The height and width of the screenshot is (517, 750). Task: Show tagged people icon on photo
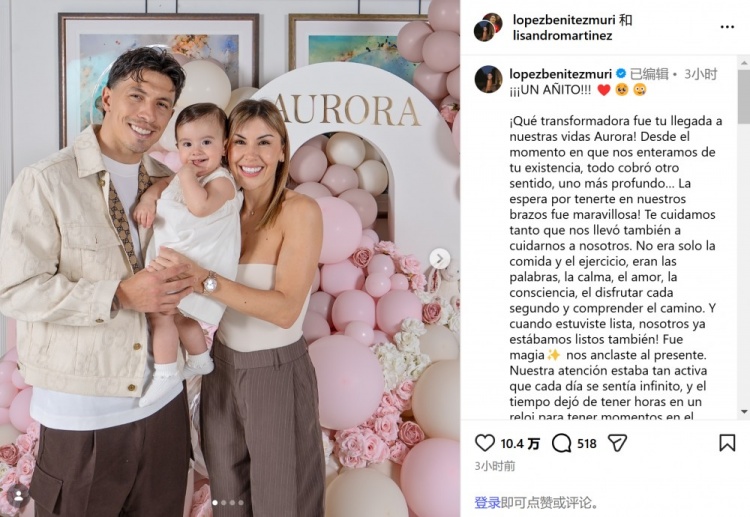pos(19,496)
